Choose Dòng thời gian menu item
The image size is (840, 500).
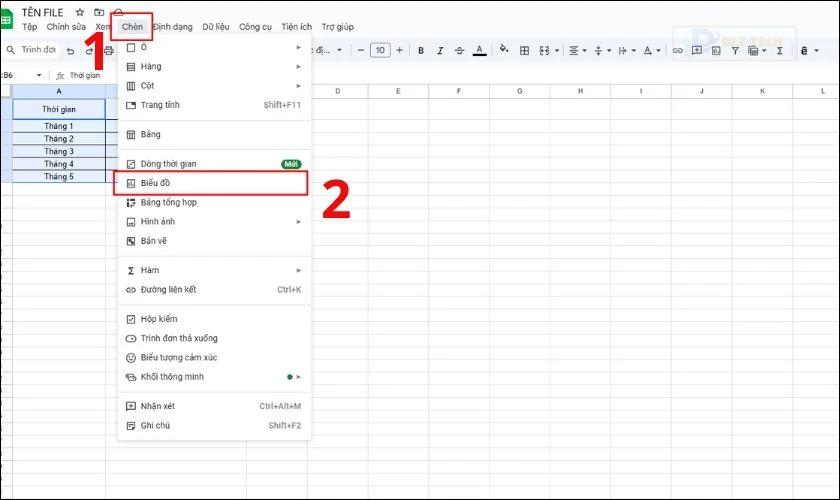(x=214, y=164)
